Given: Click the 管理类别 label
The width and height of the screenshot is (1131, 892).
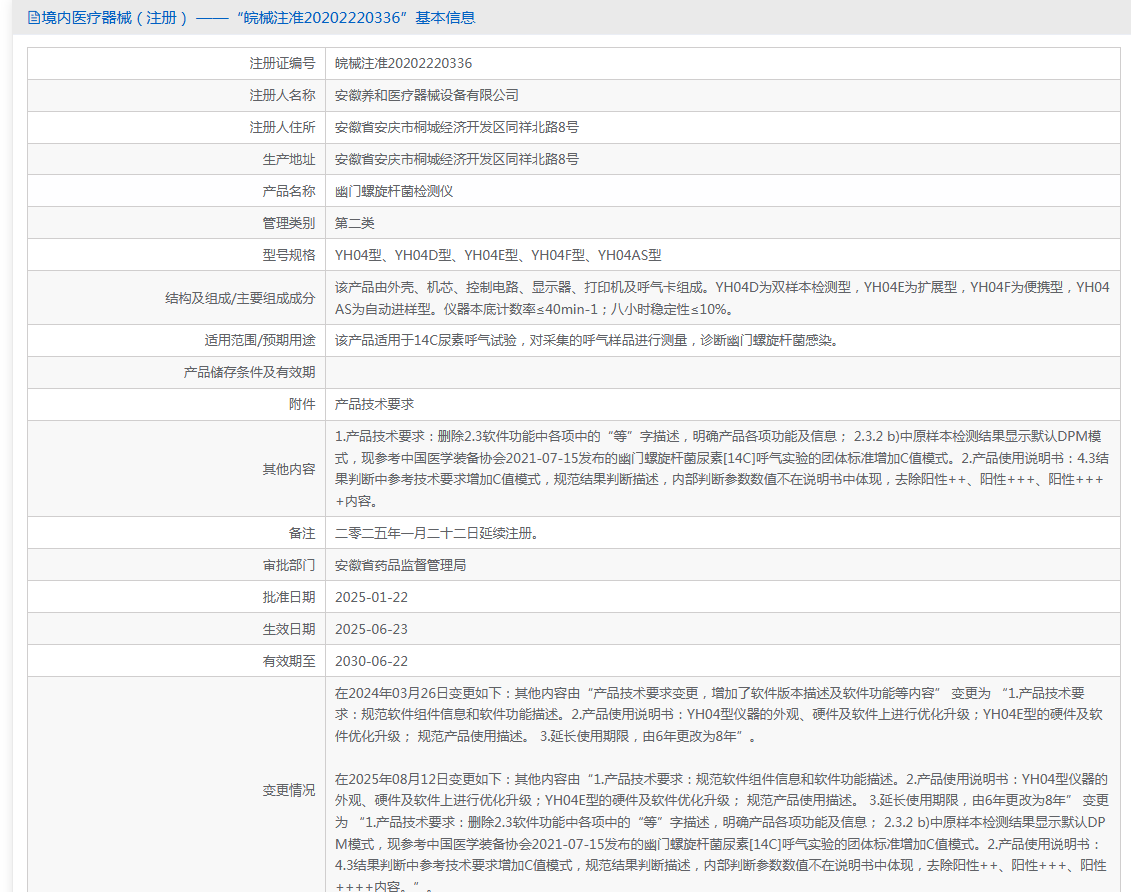Looking at the screenshot, I should pos(289,223).
